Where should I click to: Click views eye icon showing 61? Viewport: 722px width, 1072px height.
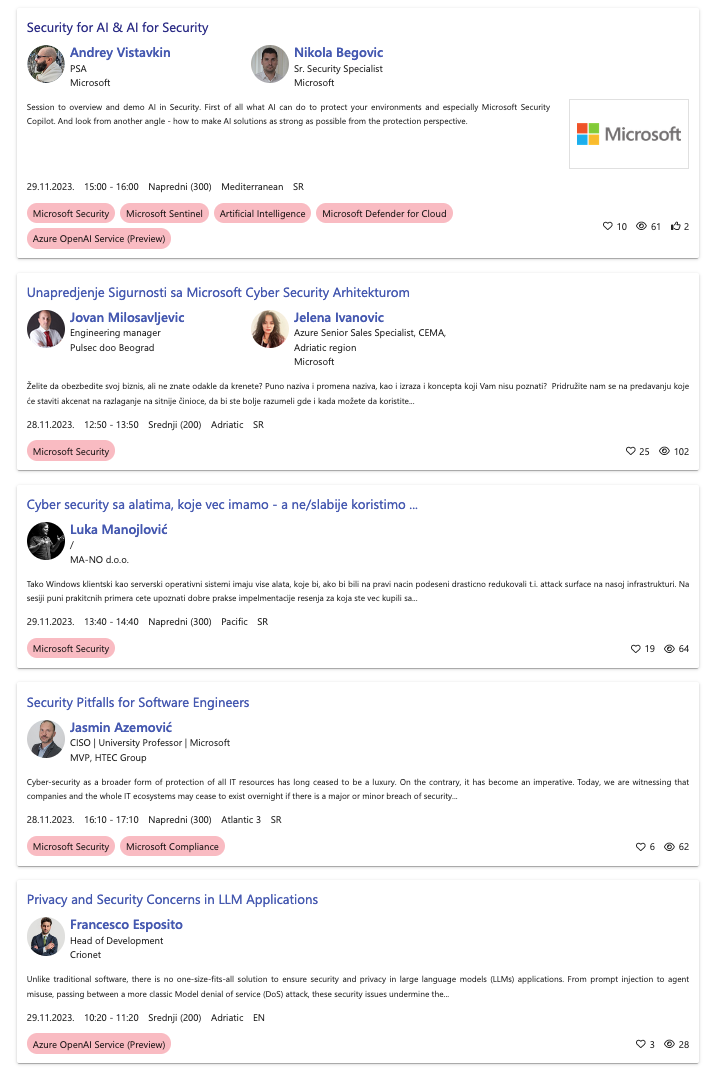click(x=641, y=226)
